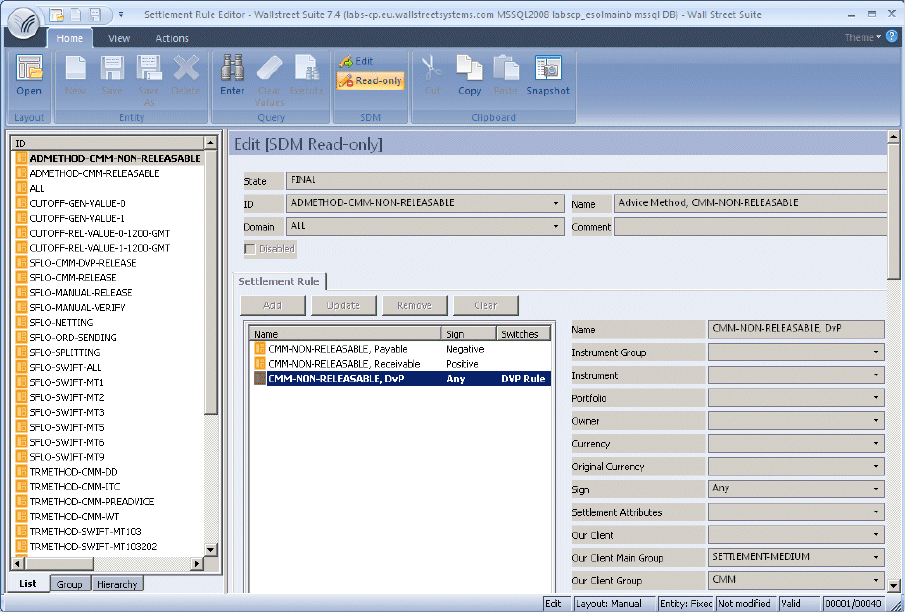Image resolution: width=905 pixels, height=612 pixels.
Task: Click the Clear button
Action: (485, 305)
